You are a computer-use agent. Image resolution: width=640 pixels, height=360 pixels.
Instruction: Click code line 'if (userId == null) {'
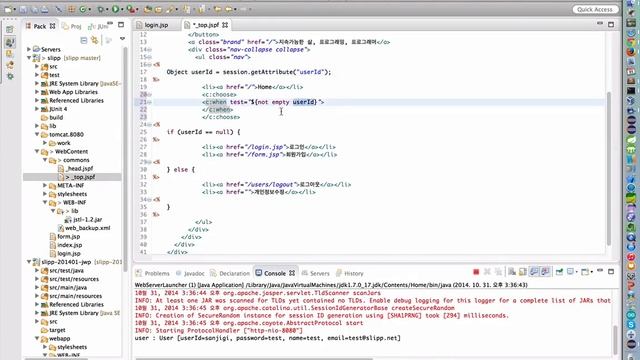203,132
